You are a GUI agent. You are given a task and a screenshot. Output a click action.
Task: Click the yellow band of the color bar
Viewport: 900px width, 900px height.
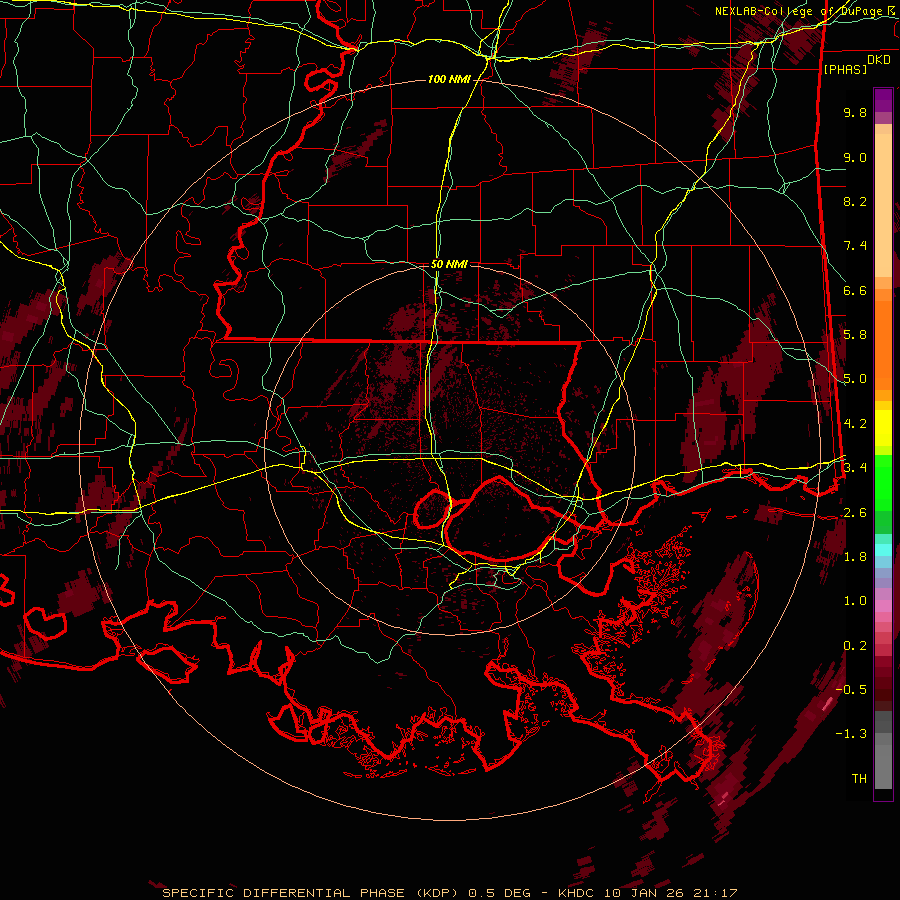[883, 428]
